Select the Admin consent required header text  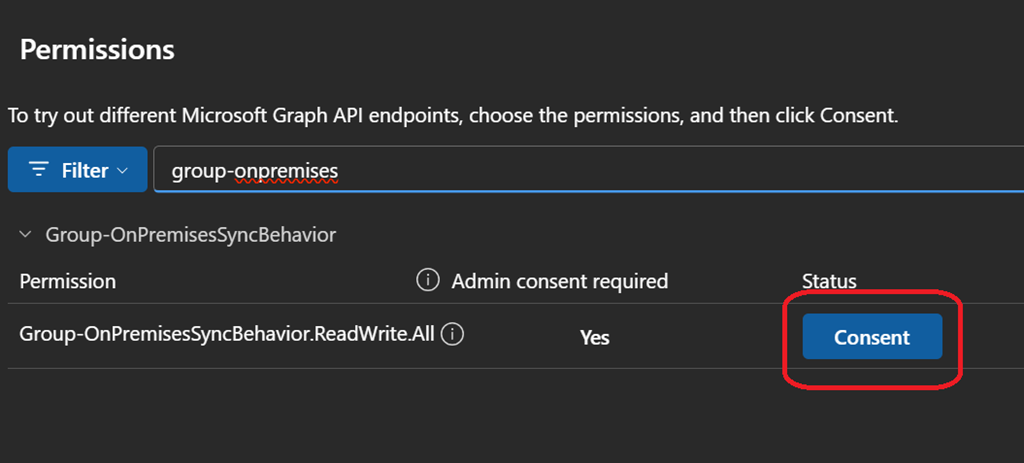(559, 281)
